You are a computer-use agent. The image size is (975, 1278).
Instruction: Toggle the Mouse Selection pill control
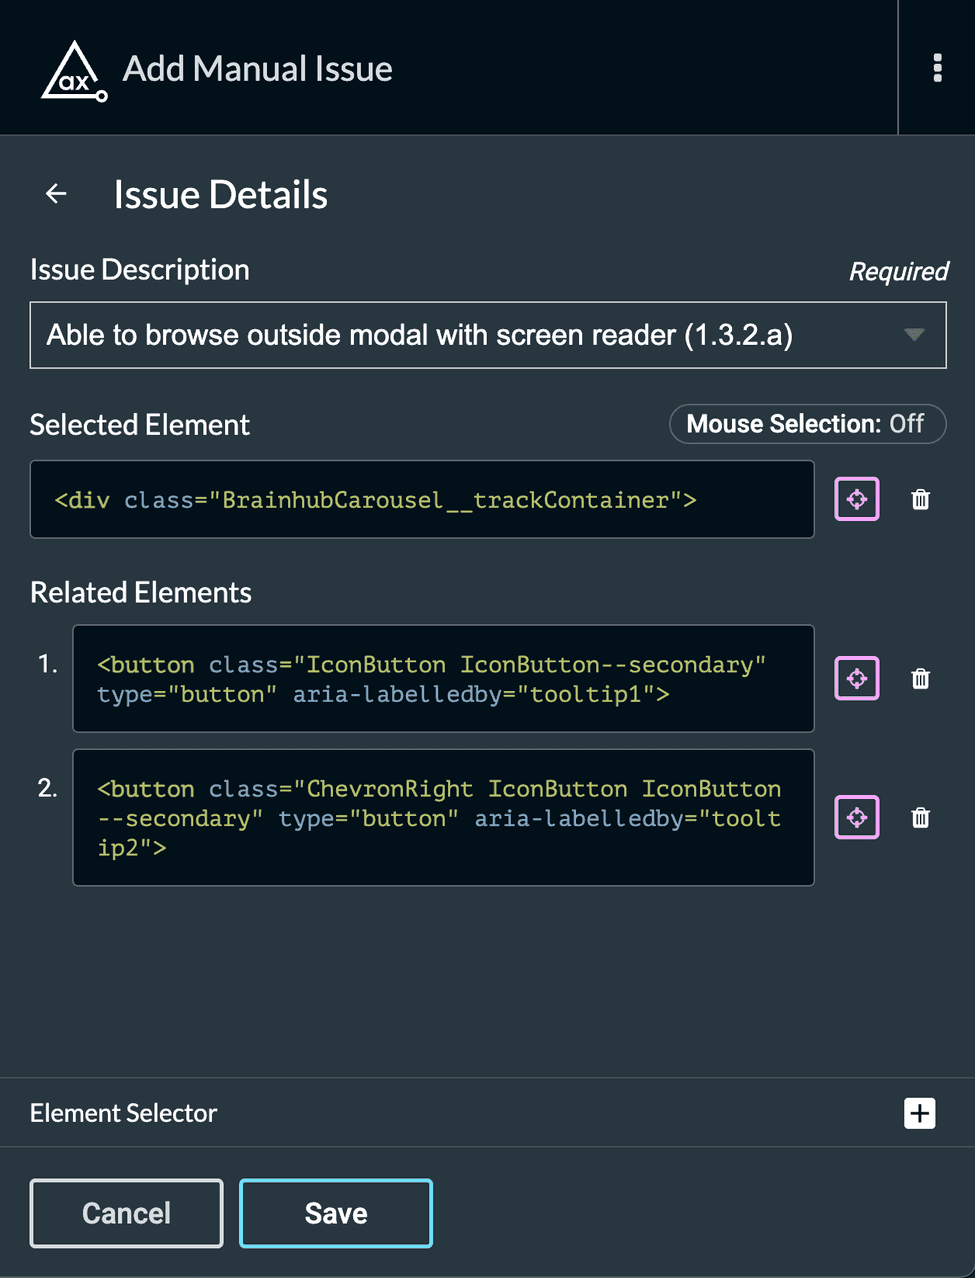pos(807,424)
